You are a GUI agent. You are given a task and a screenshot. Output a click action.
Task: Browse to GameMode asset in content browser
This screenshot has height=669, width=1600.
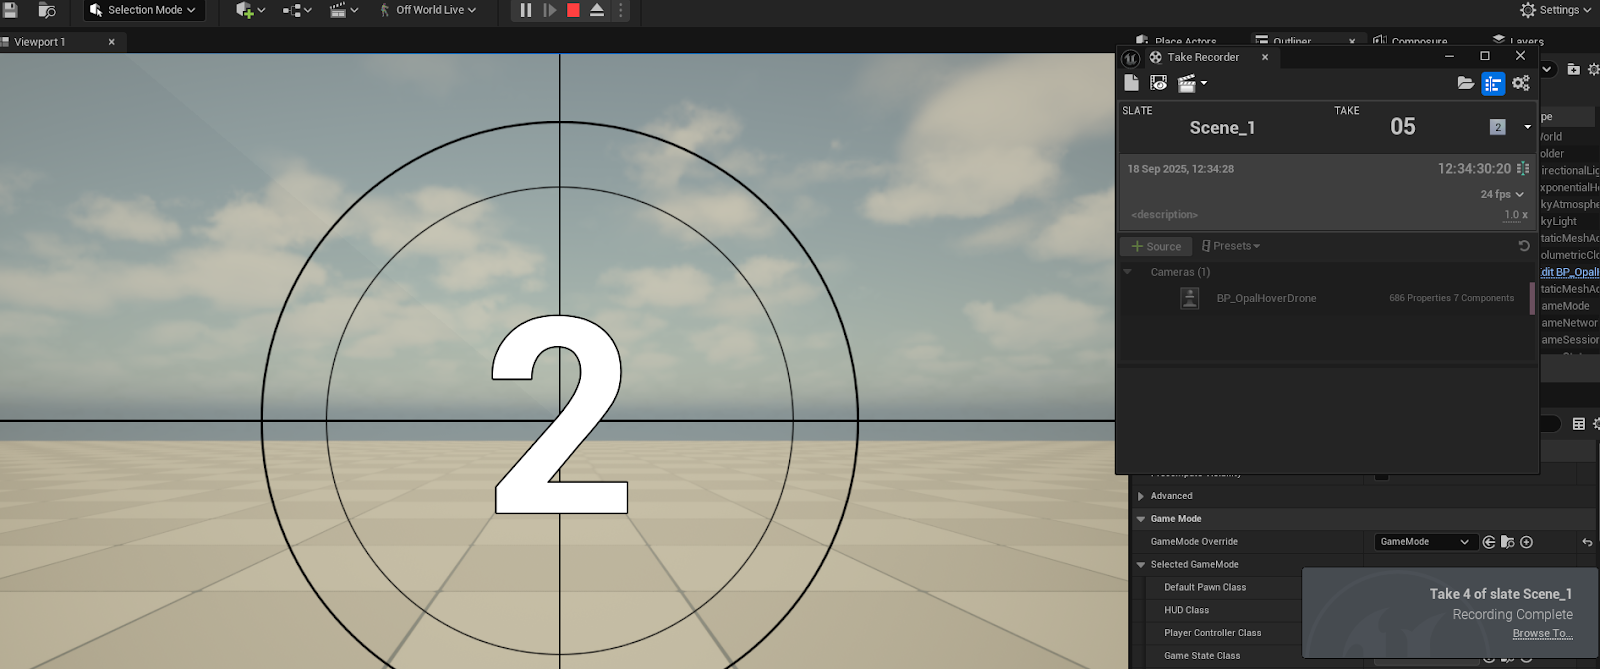tap(1508, 542)
